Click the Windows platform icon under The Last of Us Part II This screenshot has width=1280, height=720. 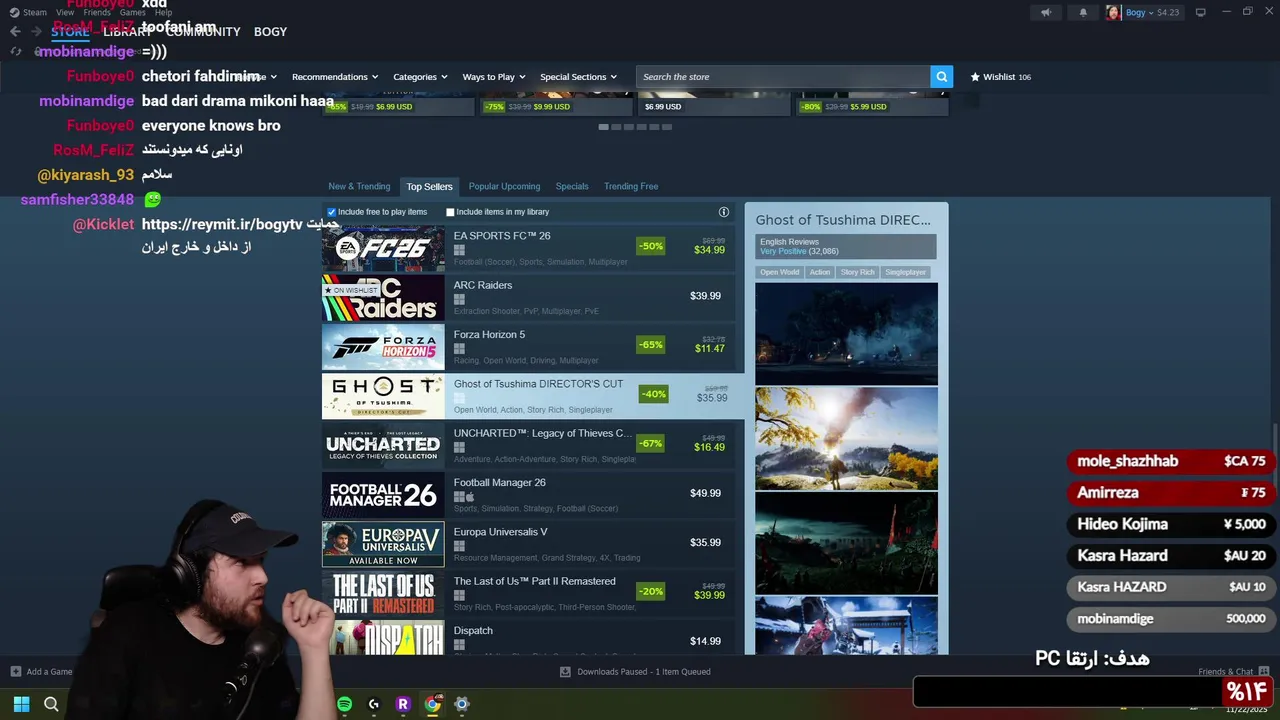click(x=459, y=595)
